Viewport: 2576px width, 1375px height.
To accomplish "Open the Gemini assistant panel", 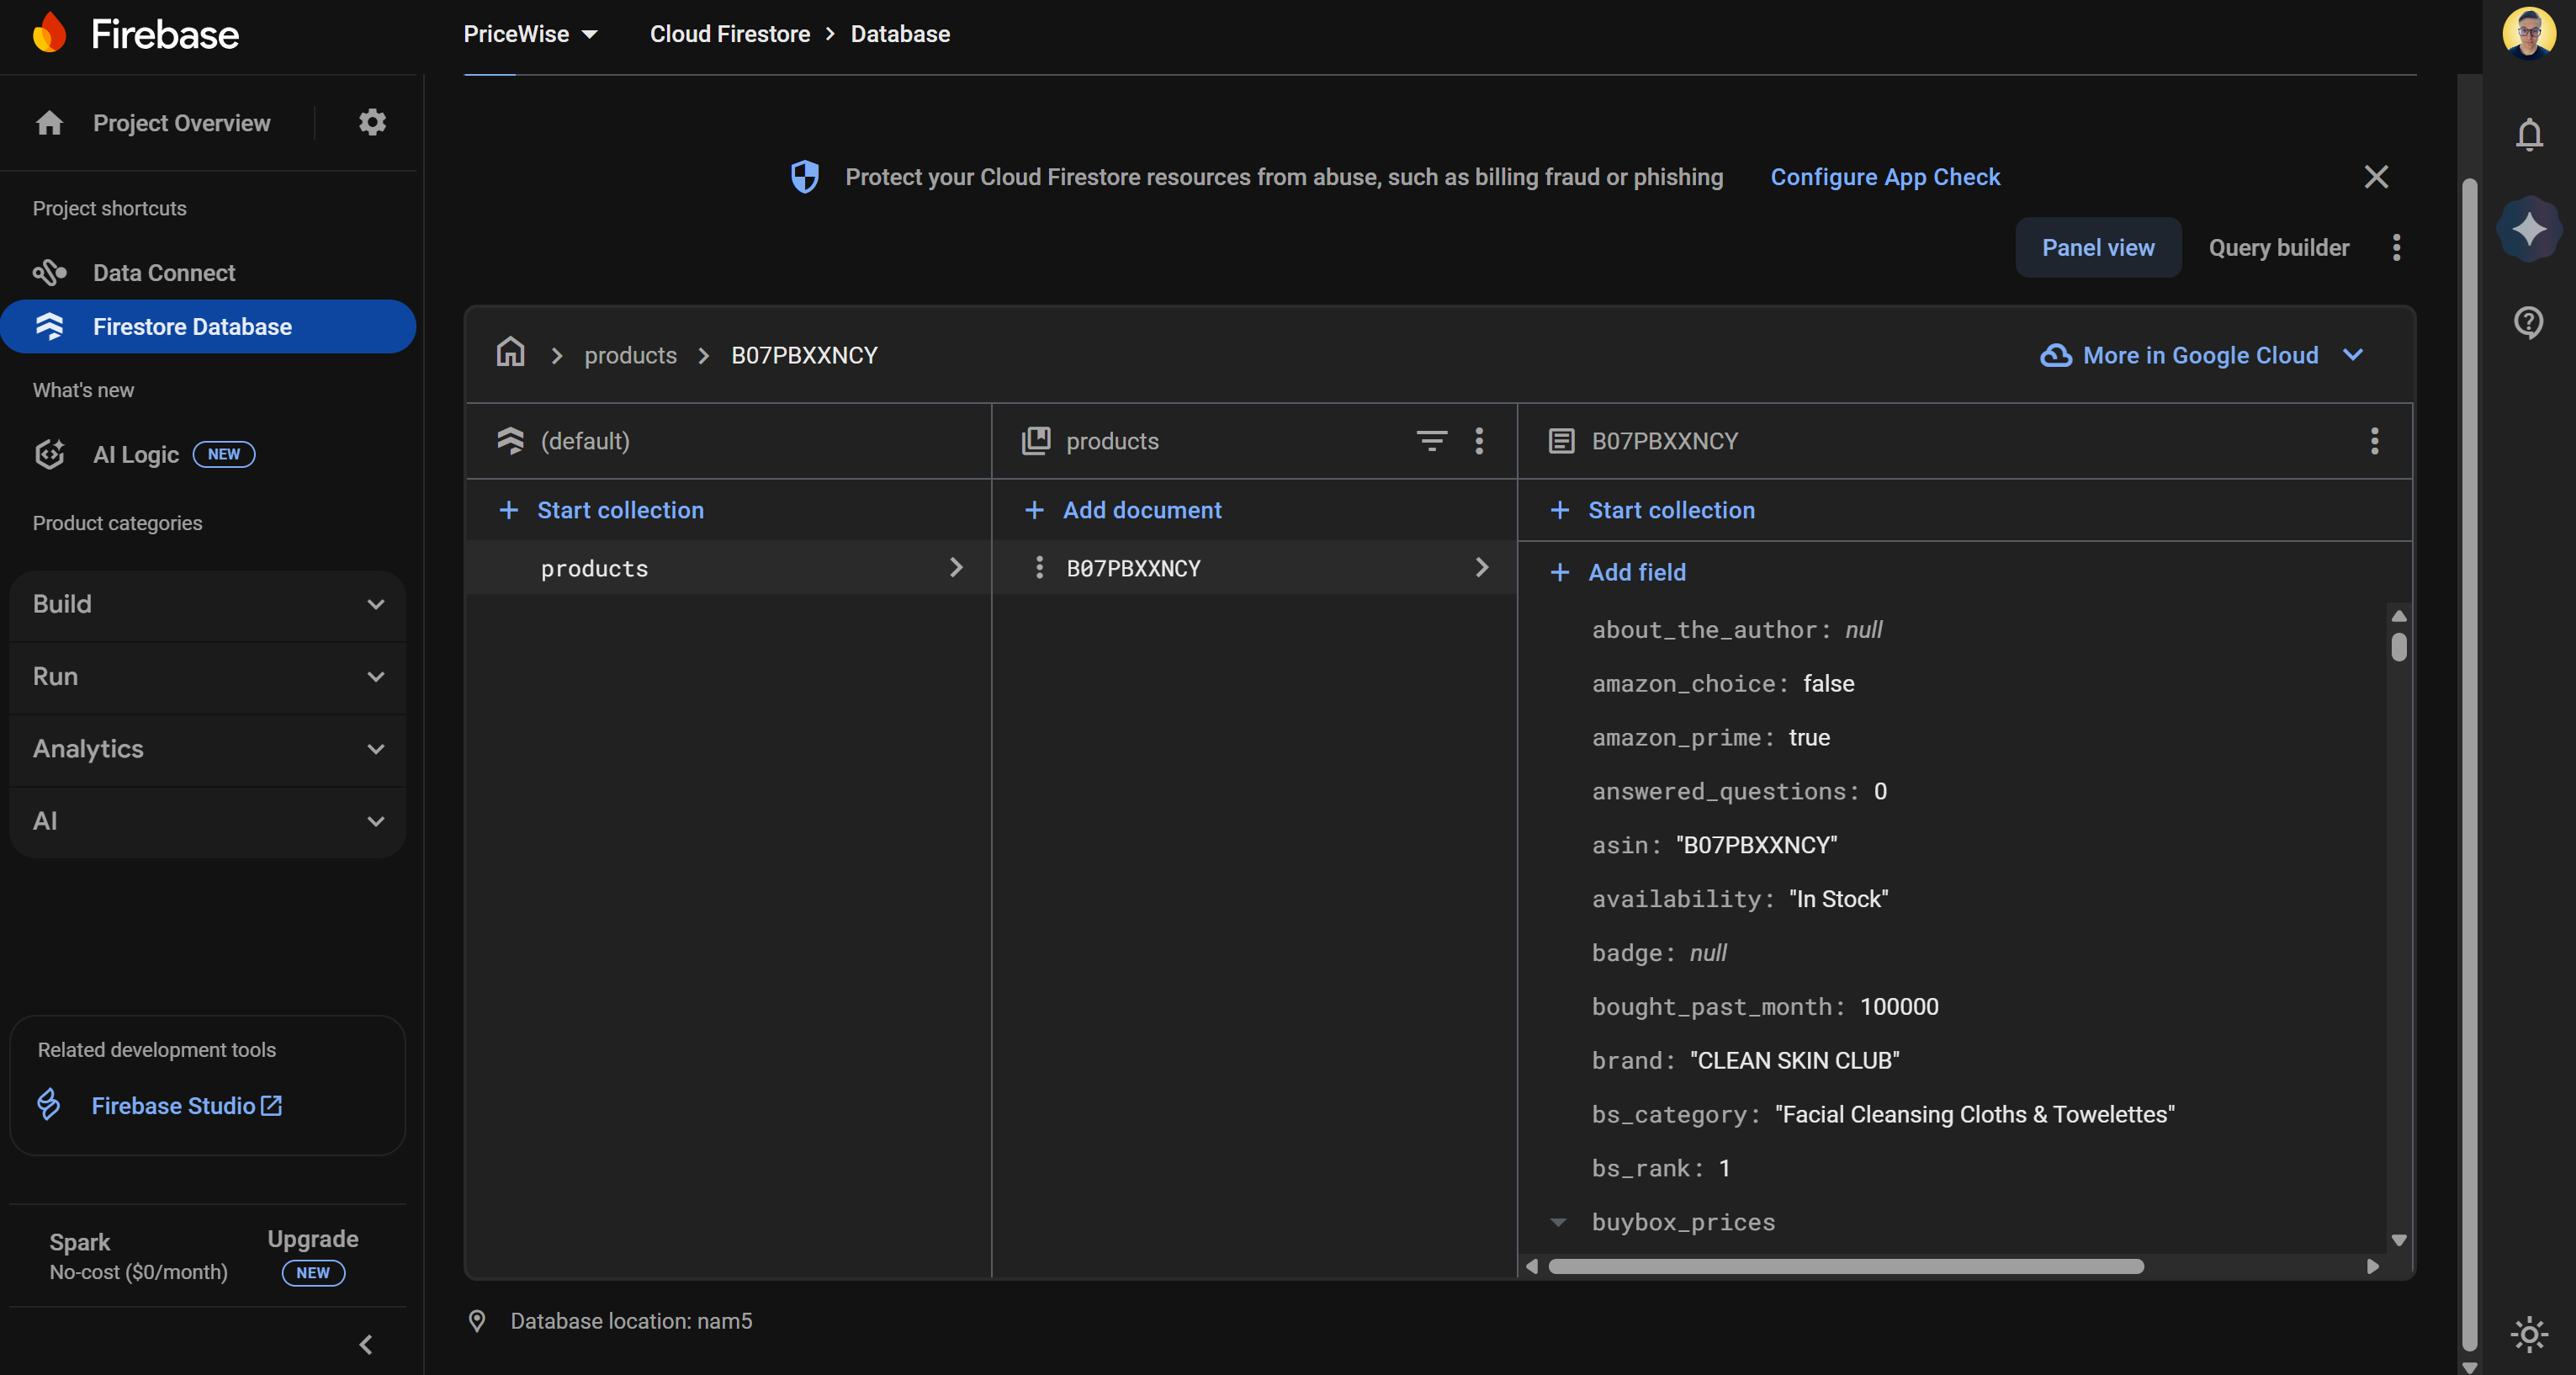I will coord(2528,228).
